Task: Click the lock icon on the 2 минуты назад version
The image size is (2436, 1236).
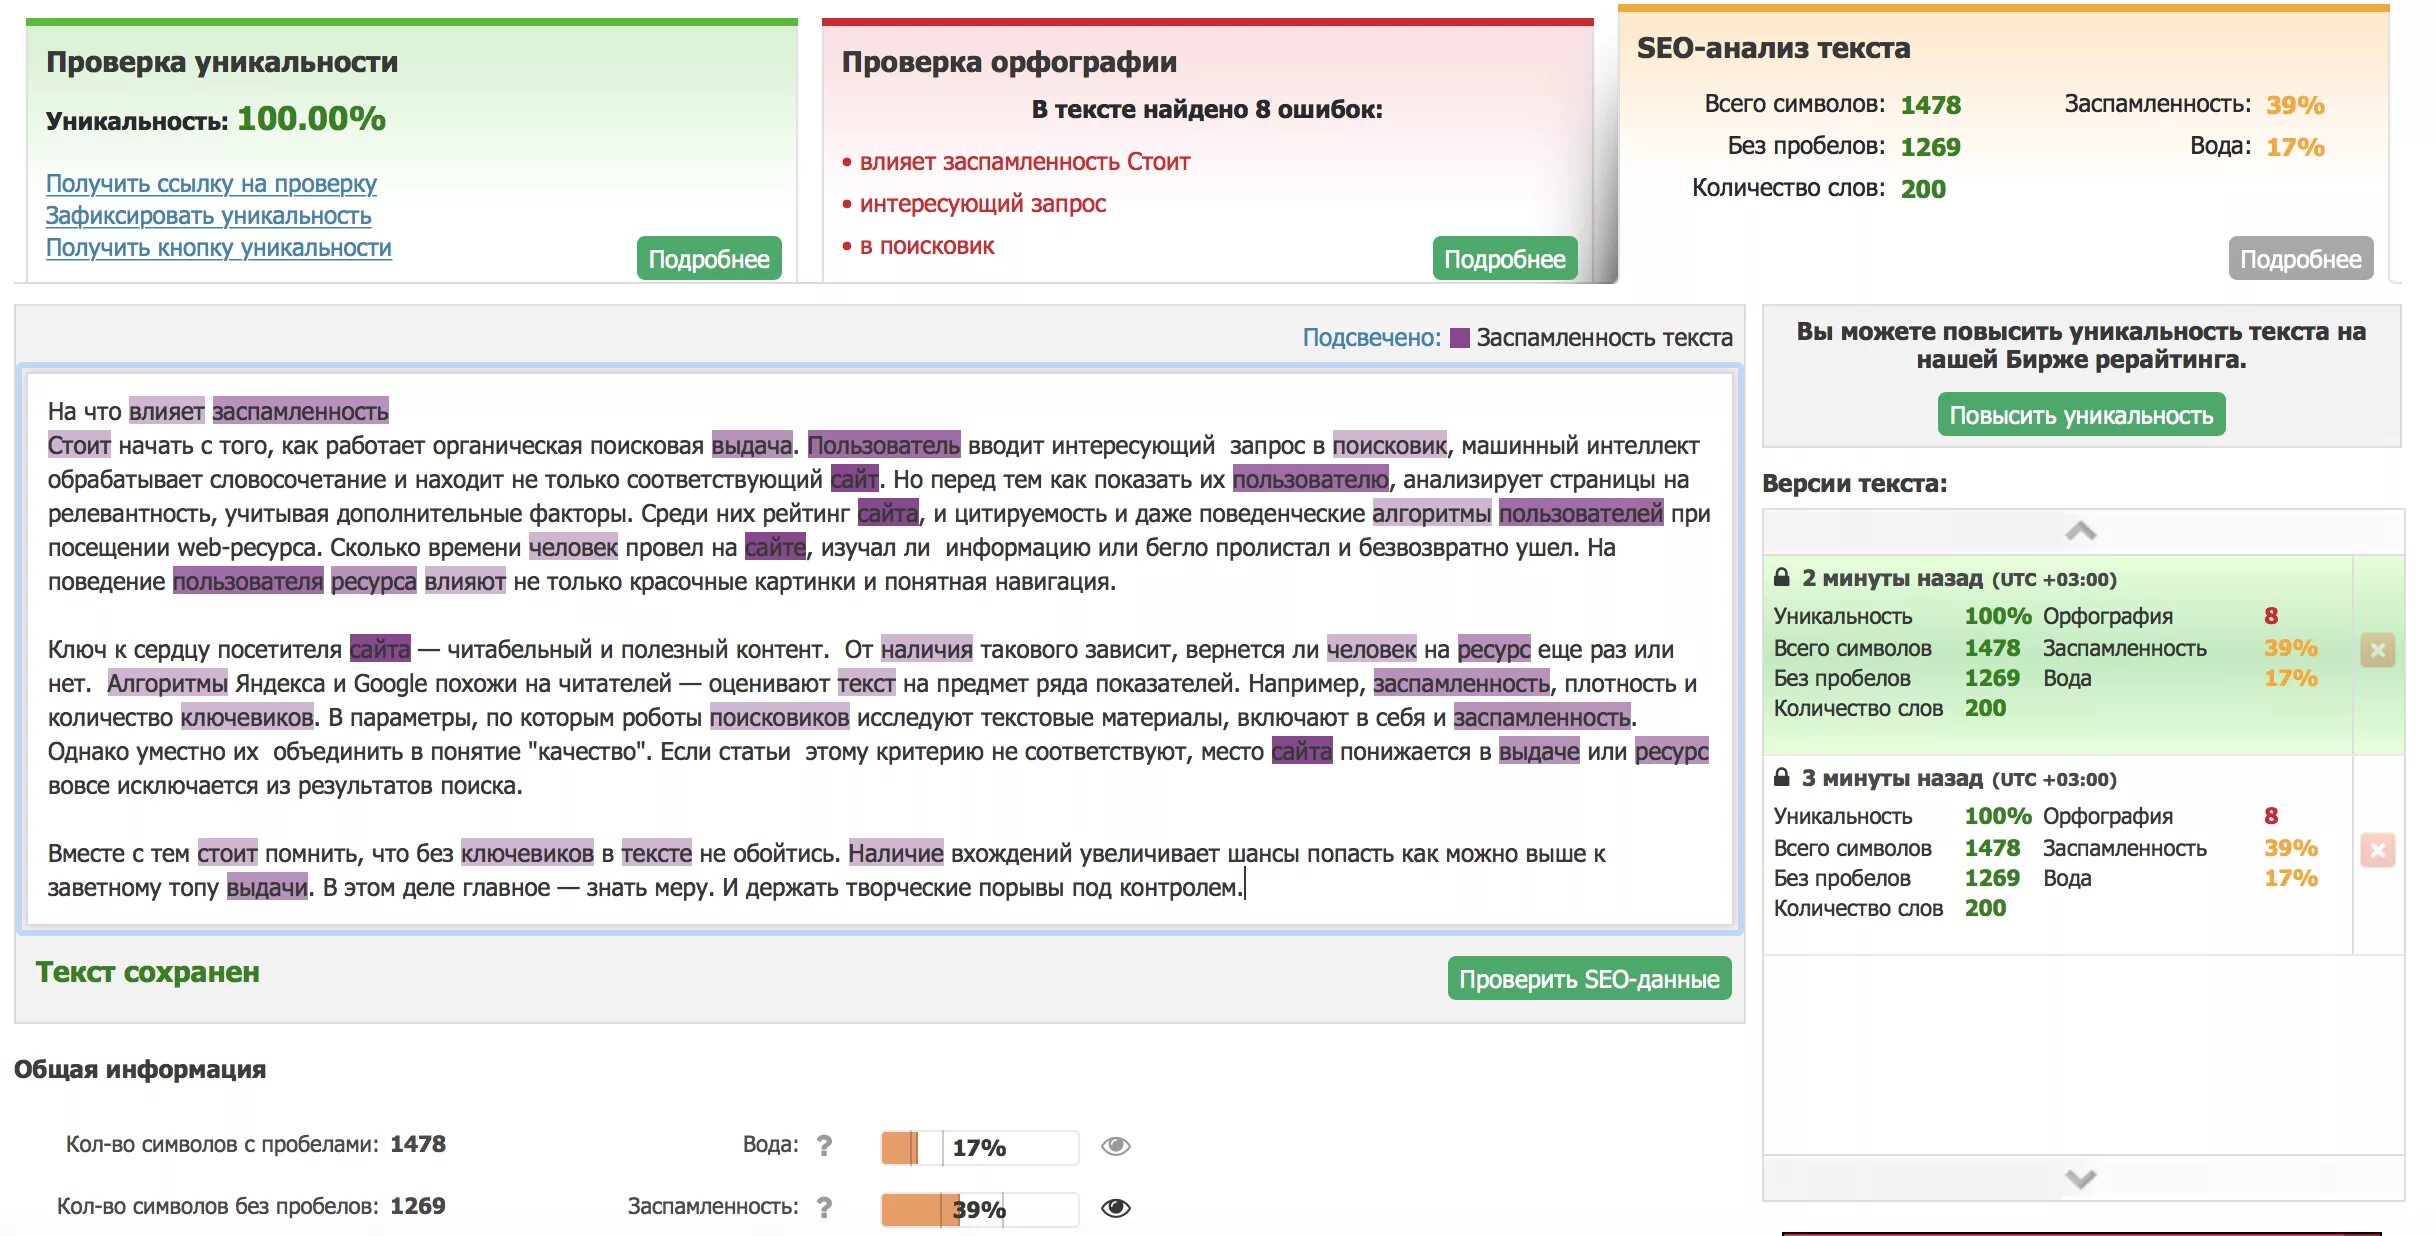Action: (1781, 578)
